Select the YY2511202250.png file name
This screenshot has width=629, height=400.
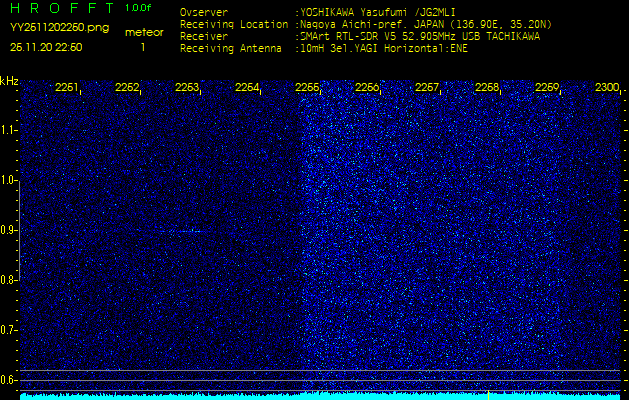tap(59, 28)
